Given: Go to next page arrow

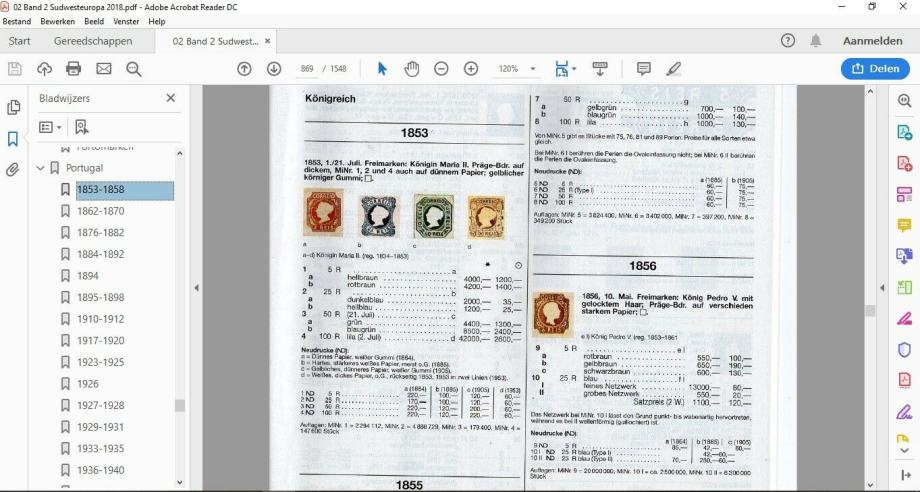Looking at the screenshot, I should pos(274,69).
